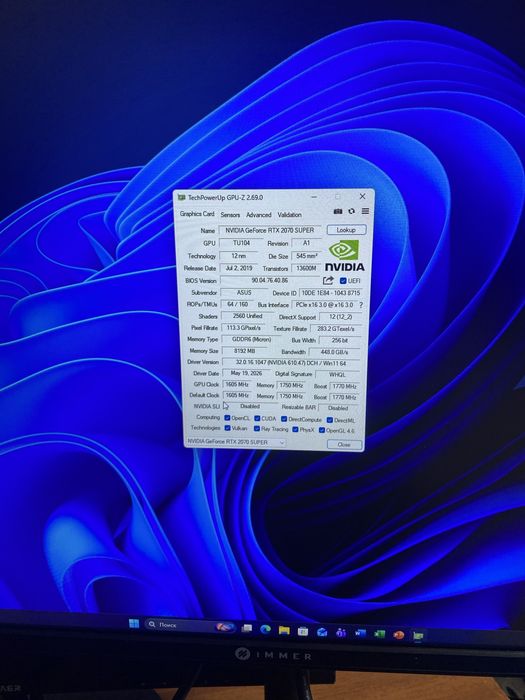Click the BIOS export share icon
This screenshot has width=525, height=700.
[328, 280]
